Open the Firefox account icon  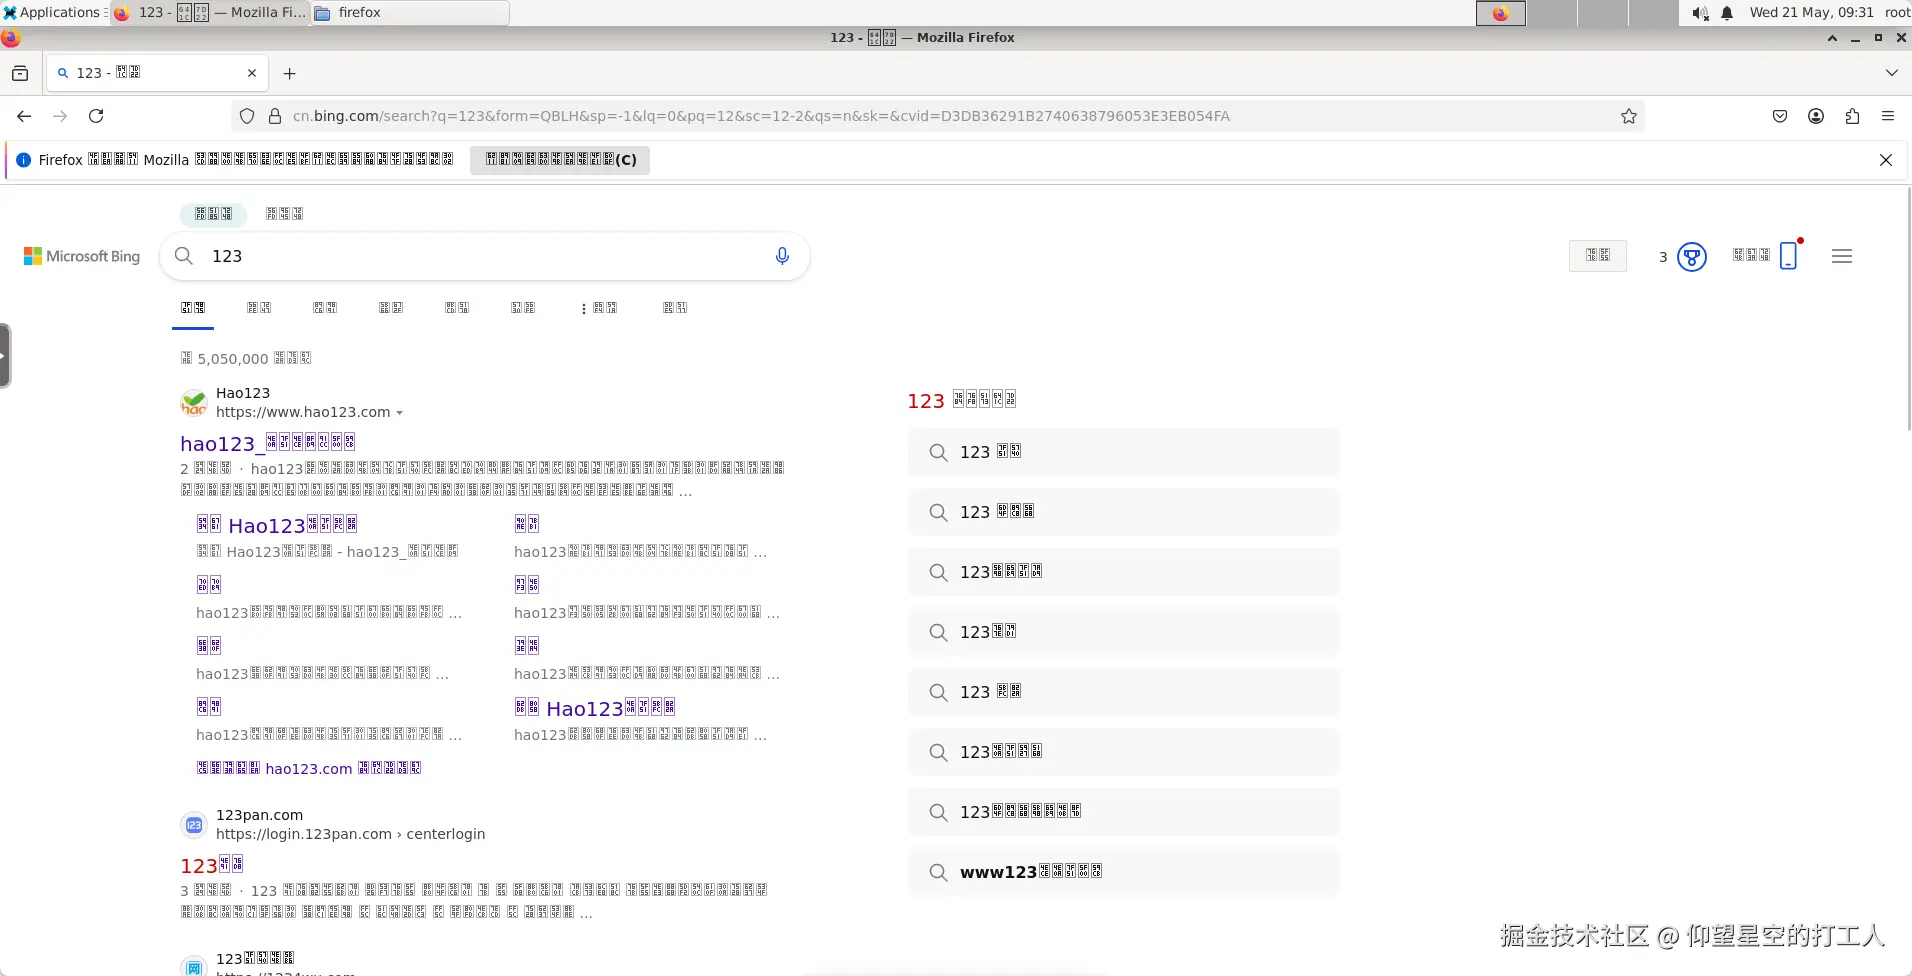[1816, 116]
